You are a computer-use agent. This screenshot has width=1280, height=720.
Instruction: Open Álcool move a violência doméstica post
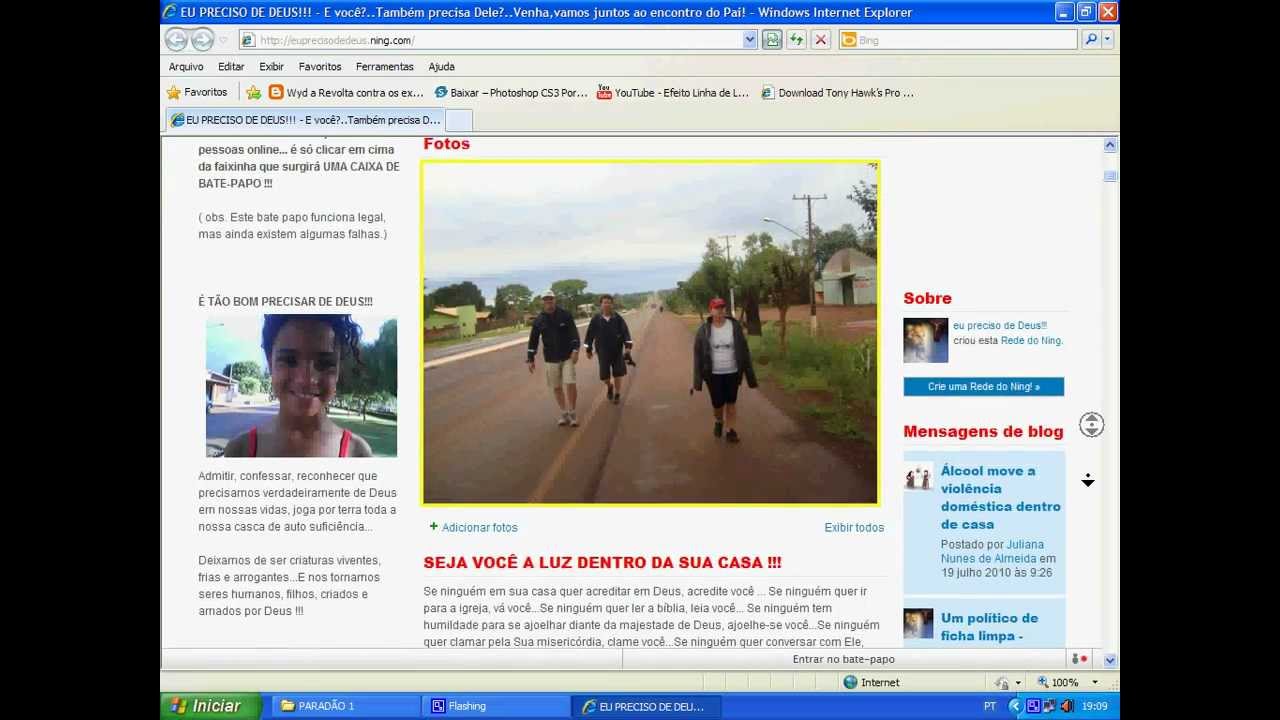1000,497
